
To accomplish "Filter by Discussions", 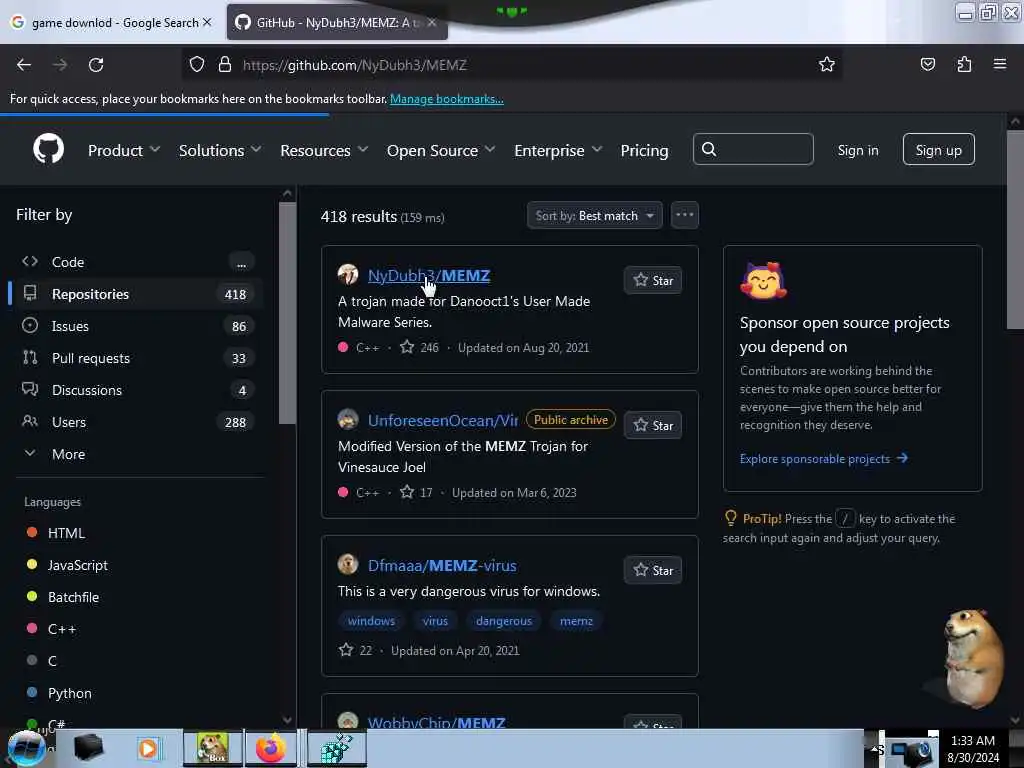I will click(x=136, y=390).
